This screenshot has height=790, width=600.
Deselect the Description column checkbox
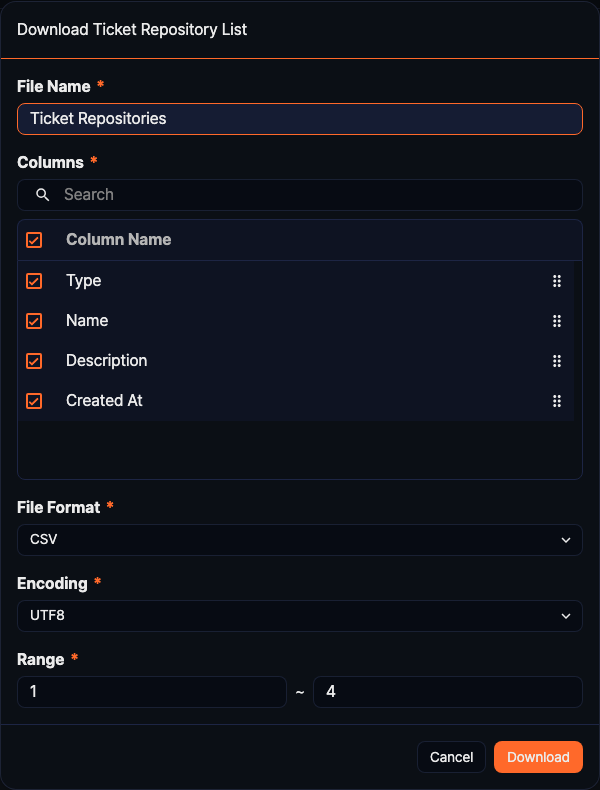[x=34, y=361]
